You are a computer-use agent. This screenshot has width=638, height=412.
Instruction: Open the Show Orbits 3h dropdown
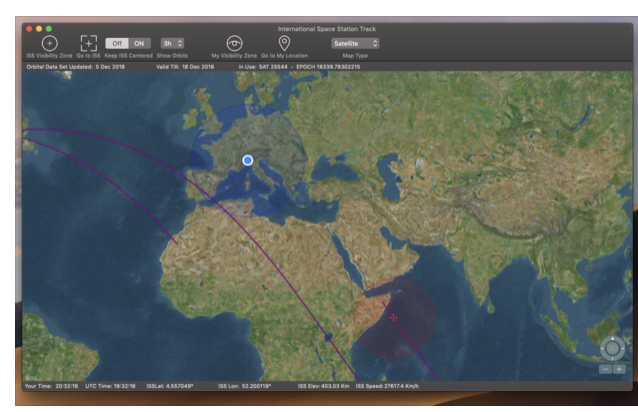point(173,43)
